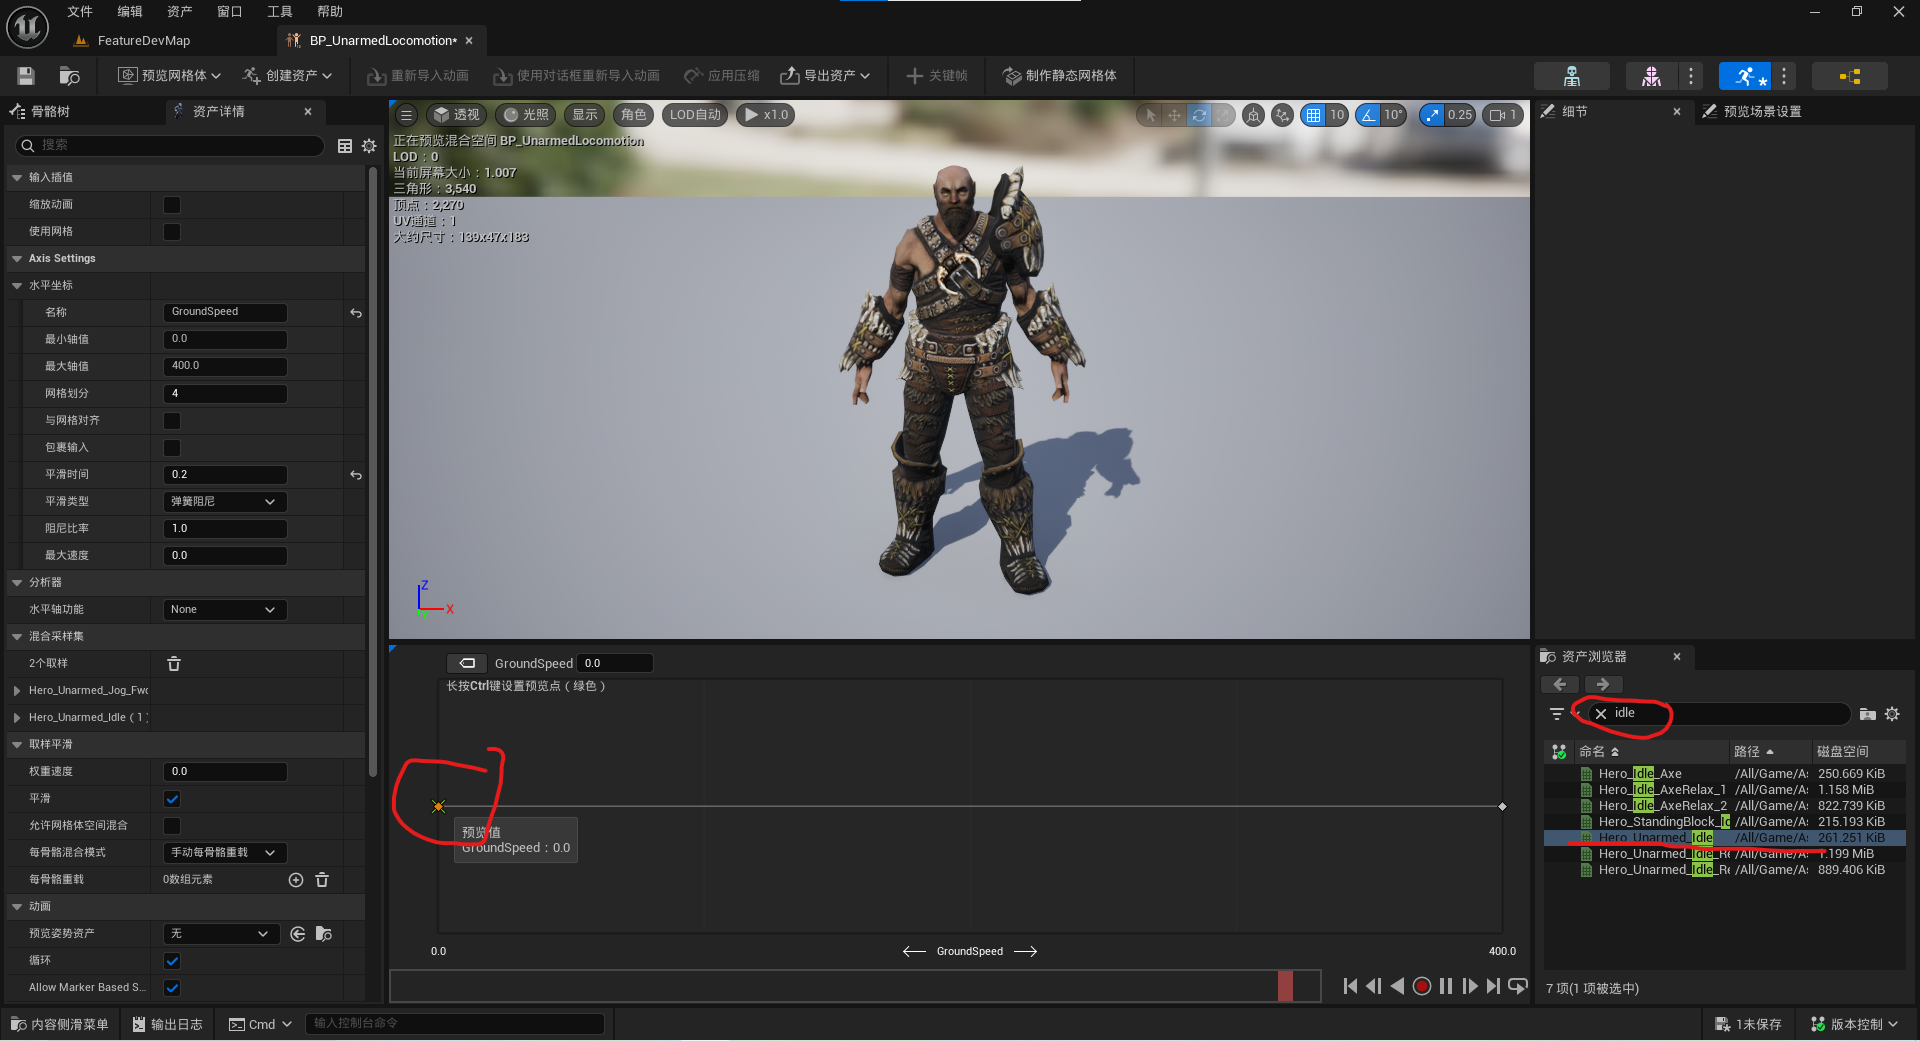Clear per-bone override array trash icon
Viewport: 1920px width, 1041px height.
[x=322, y=880]
